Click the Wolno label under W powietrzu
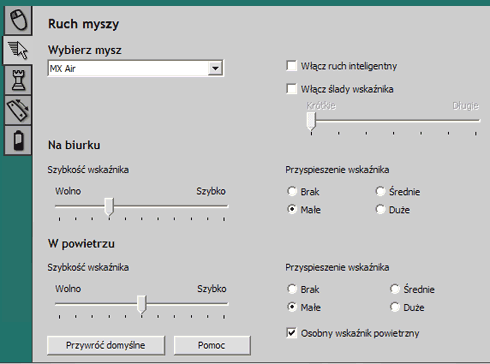Image resolution: width=490 pixels, height=364 pixels. tap(68, 289)
